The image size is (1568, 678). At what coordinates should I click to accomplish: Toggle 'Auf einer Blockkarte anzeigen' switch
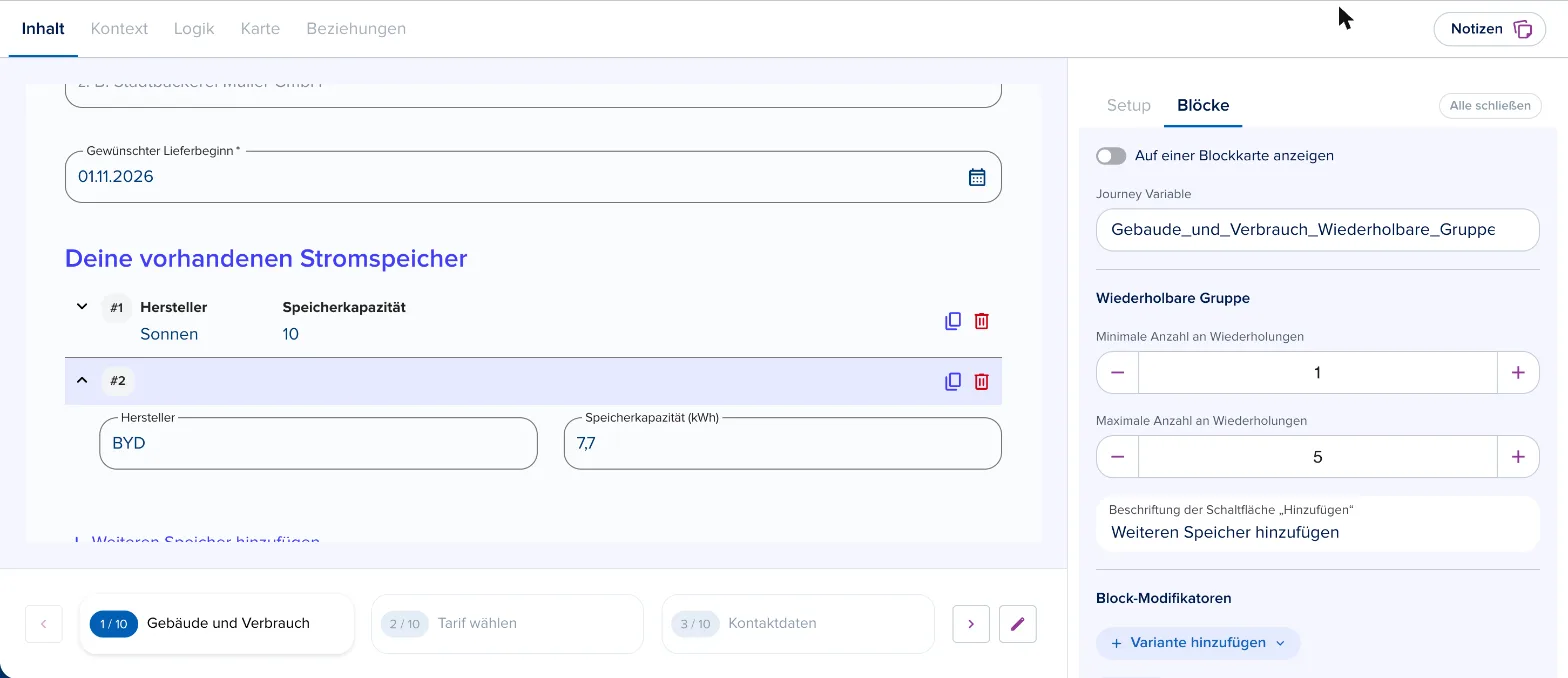pos(1111,156)
